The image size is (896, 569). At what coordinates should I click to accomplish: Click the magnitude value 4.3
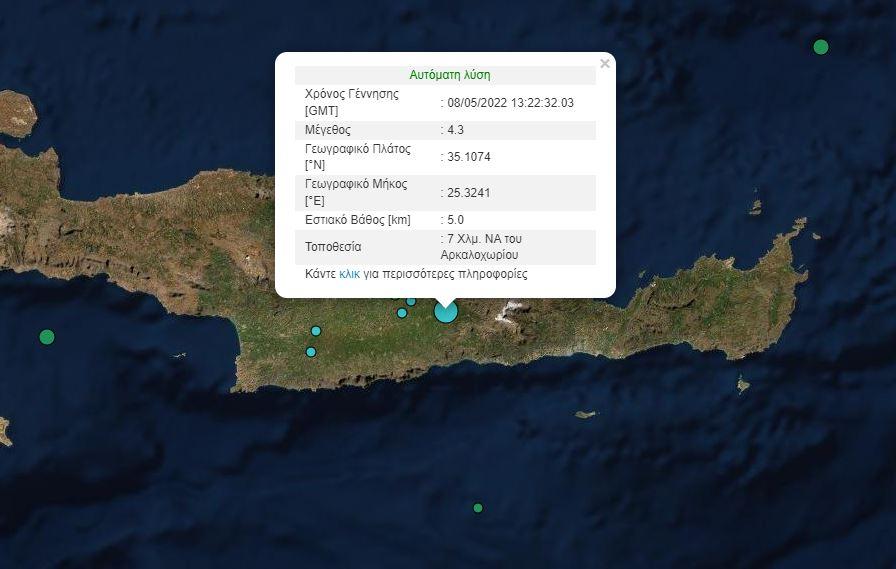point(456,130)
